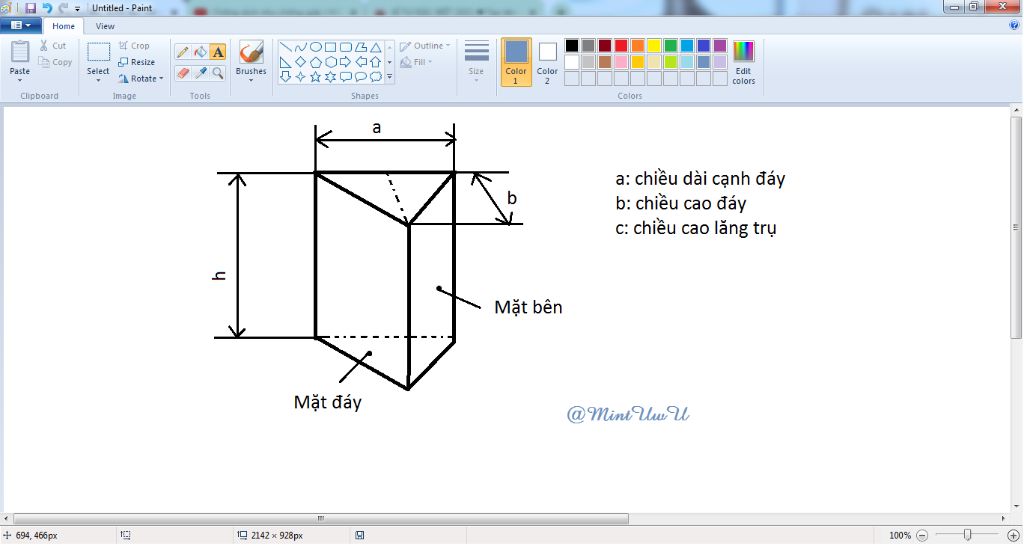
Task: Pick the Polygon shape
Action: (x=360, y=47)
